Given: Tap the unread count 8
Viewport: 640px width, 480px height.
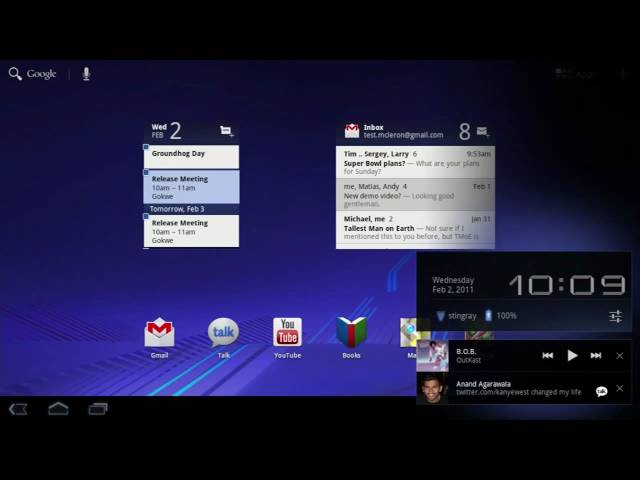Looking at the screenshot, I should pyautogui.click(x=464, y=132).
